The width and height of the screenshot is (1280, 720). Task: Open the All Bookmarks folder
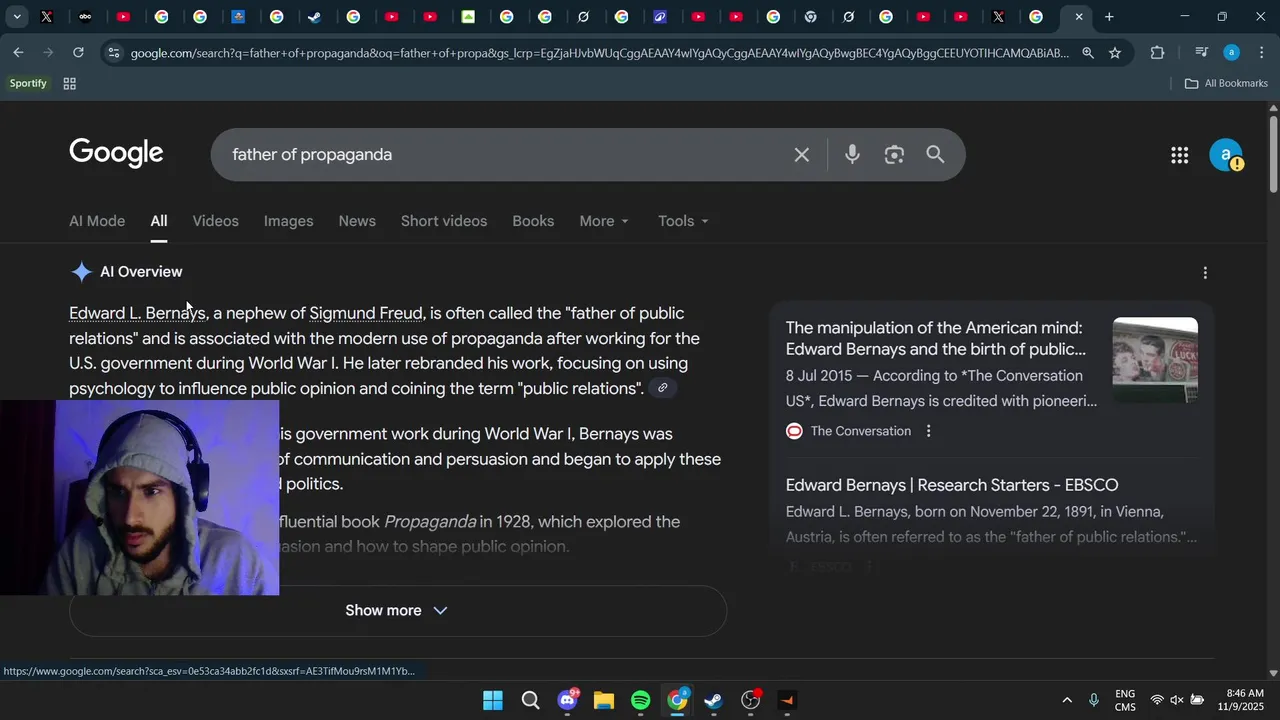(1226, 84)
